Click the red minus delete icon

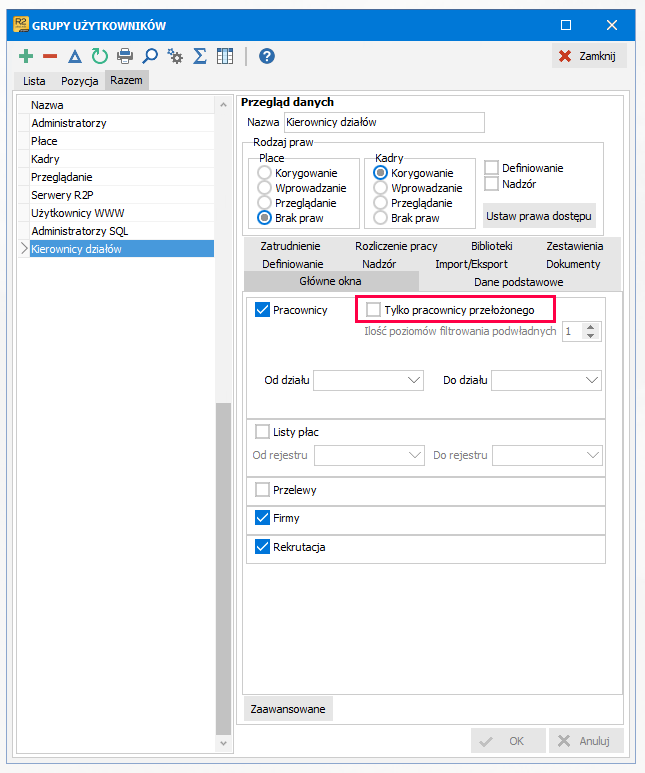pyautogui.click(x=50, y=56)
